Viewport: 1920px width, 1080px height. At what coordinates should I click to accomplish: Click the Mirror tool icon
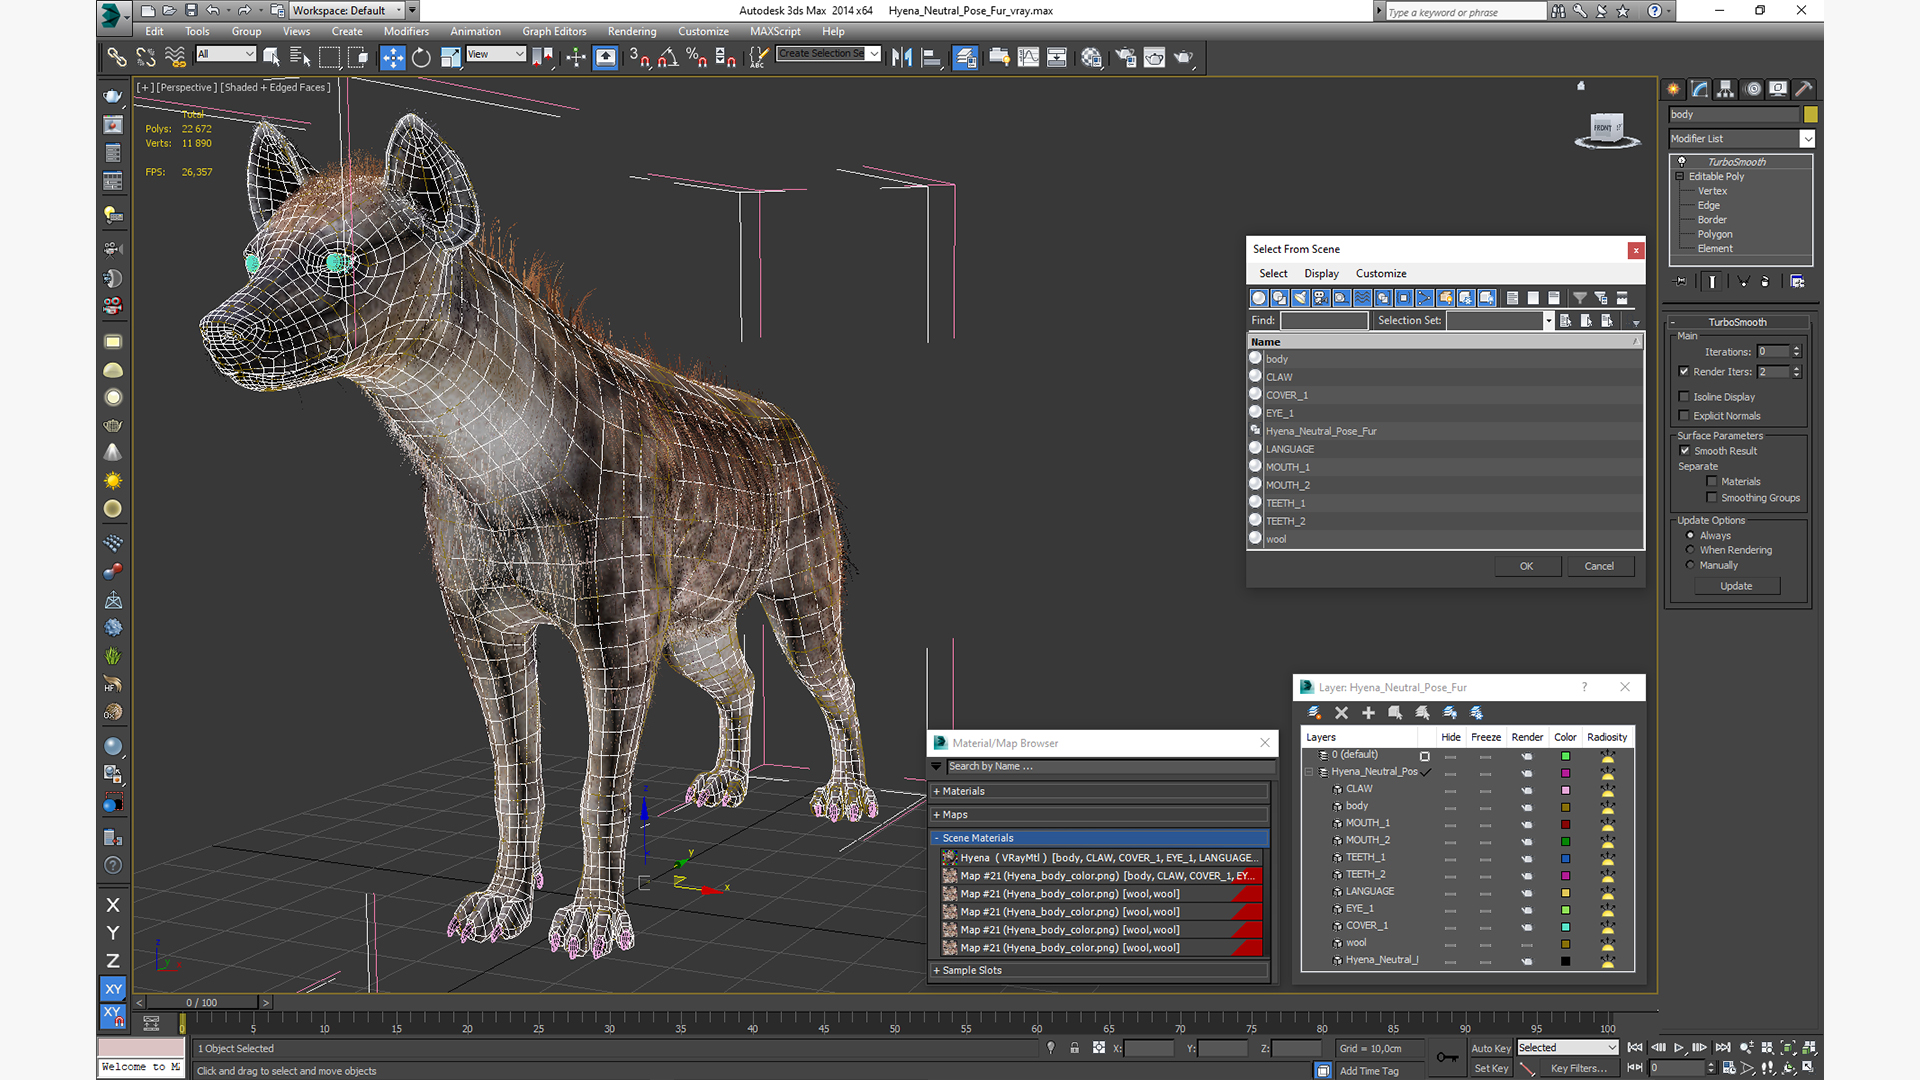tap(902, 57)
